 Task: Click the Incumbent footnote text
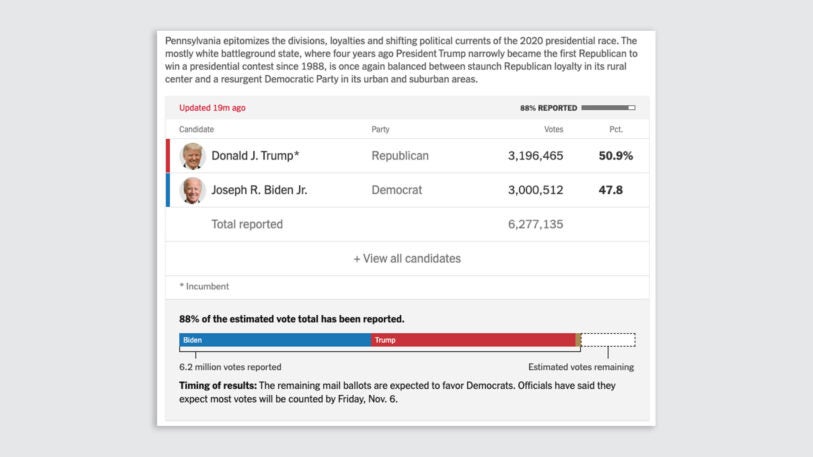tap(204, 286)
